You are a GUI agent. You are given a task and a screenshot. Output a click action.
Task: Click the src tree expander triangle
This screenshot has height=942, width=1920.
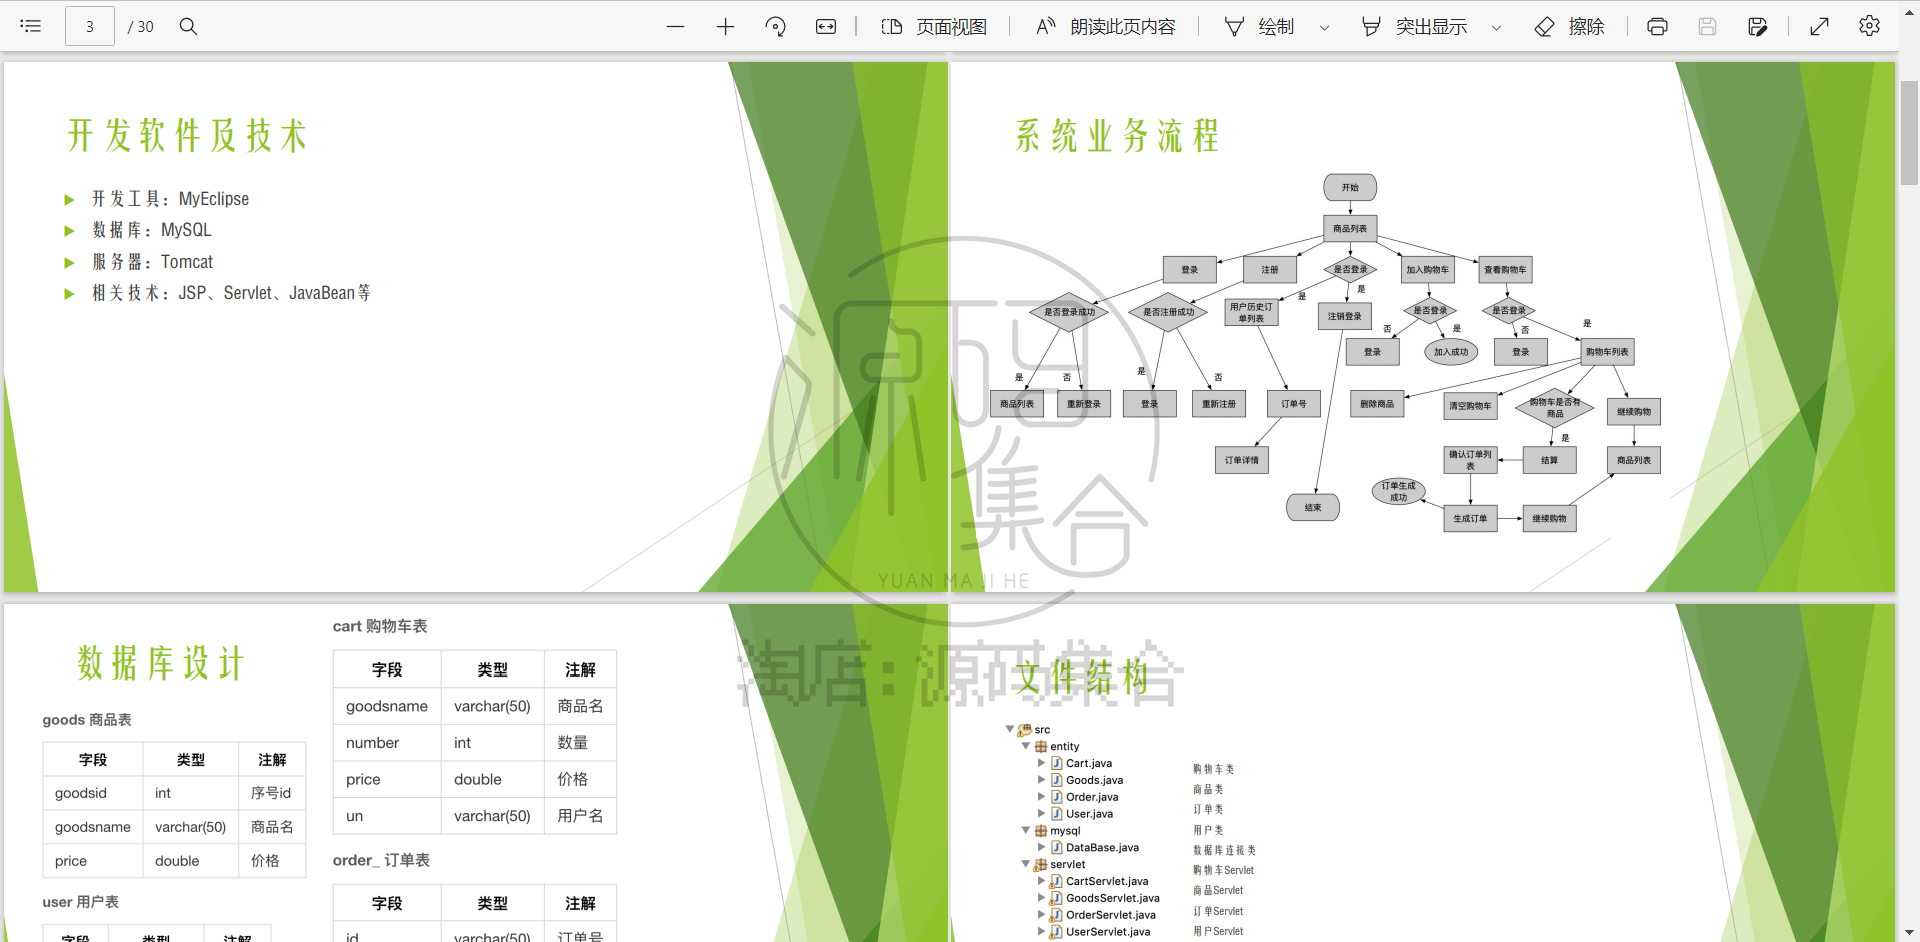1010,729
